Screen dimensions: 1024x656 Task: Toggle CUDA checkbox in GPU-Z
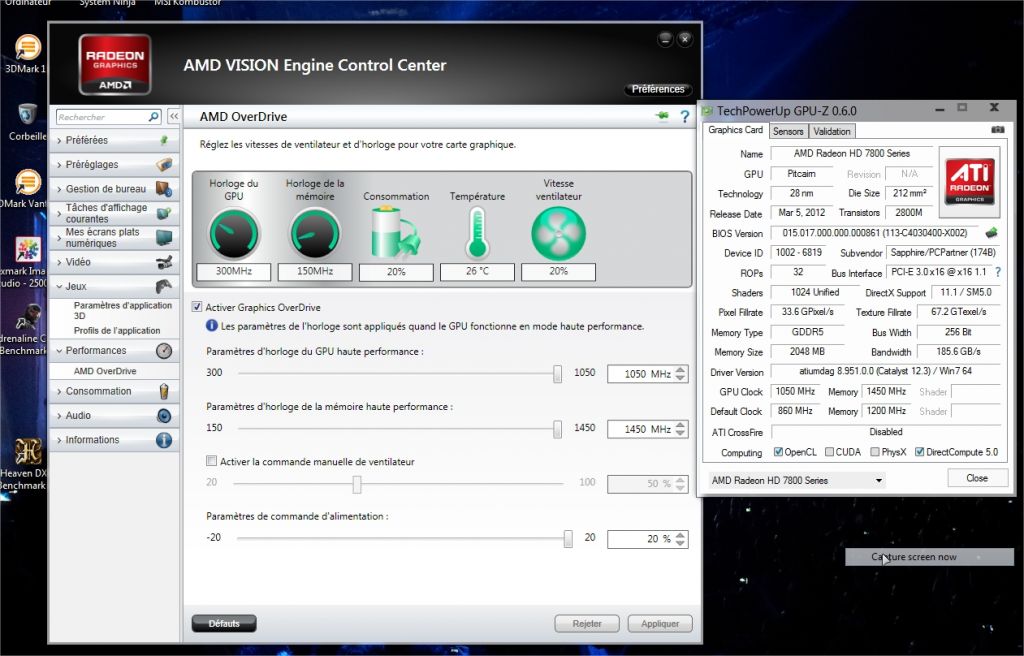pyautogui.click(x=829, y=451)
